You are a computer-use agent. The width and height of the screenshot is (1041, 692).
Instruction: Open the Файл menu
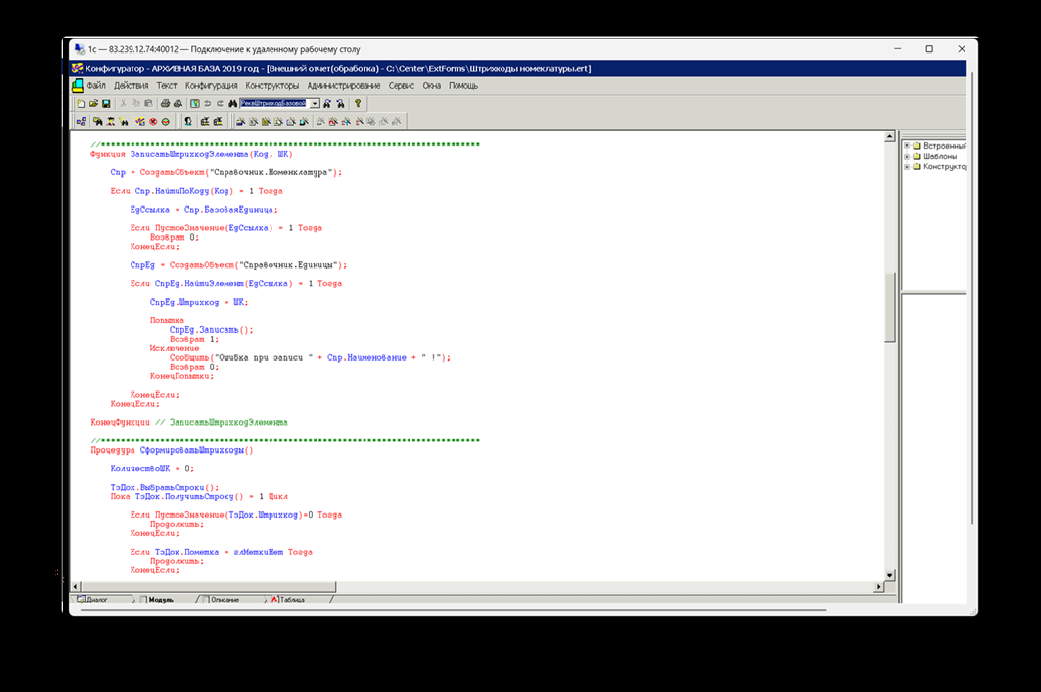click(x=96, y=86)
